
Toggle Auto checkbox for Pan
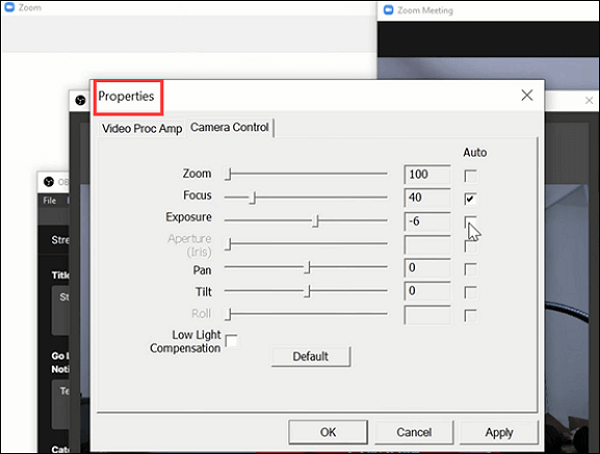(x=471, y=268)
